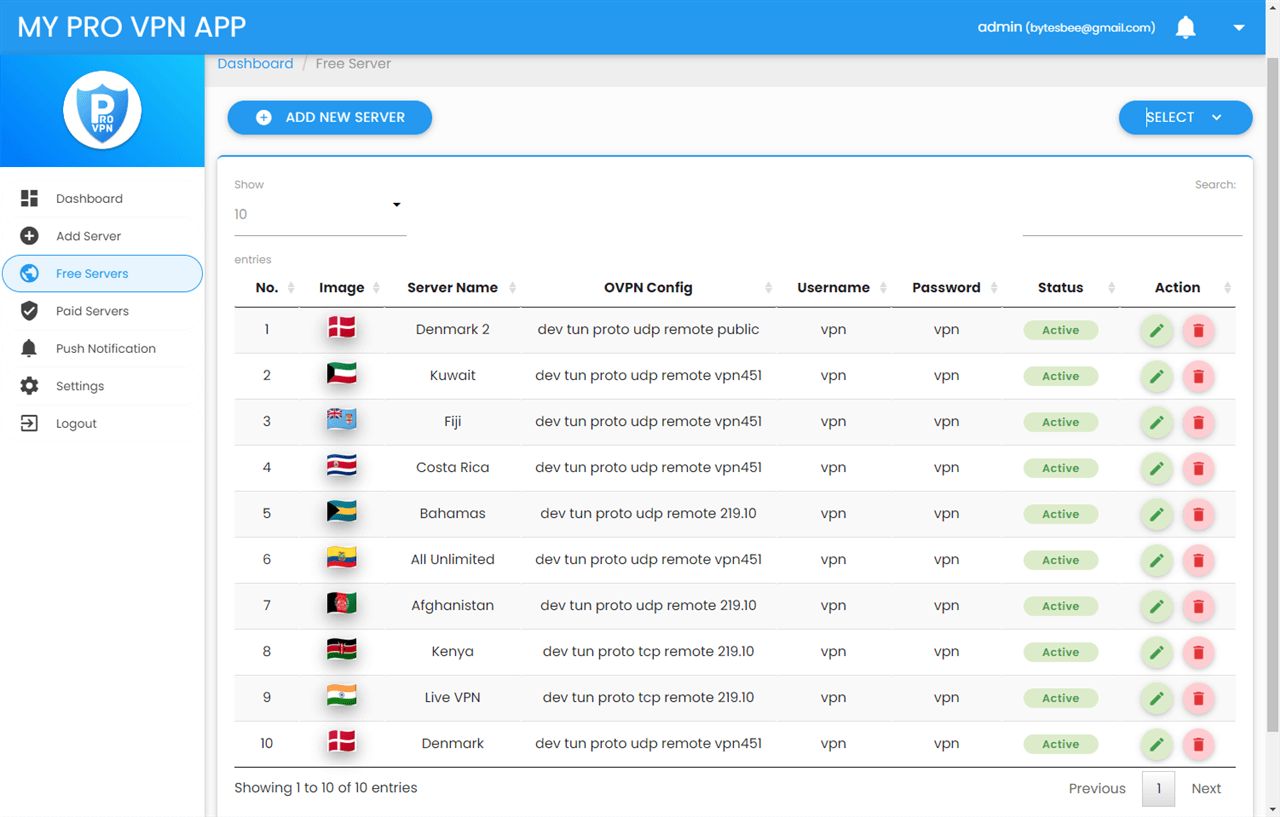Delete the Denmark server in row 10

coord(1198,744)
